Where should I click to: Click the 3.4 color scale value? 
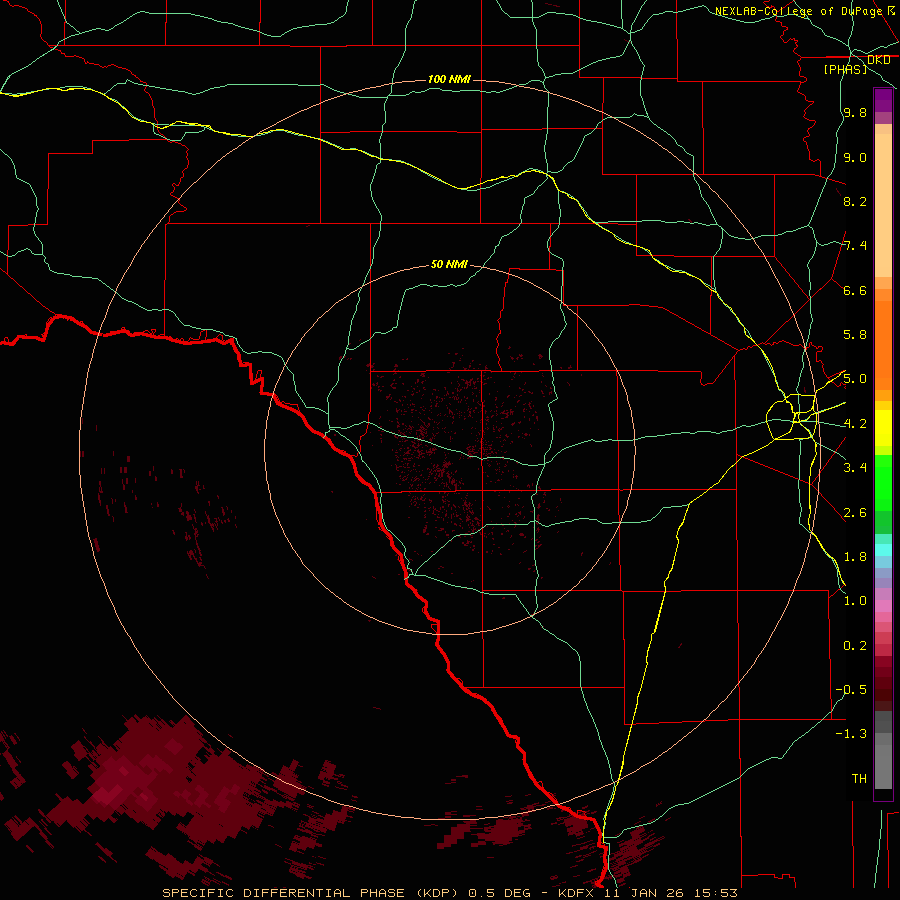coord(855,467)
